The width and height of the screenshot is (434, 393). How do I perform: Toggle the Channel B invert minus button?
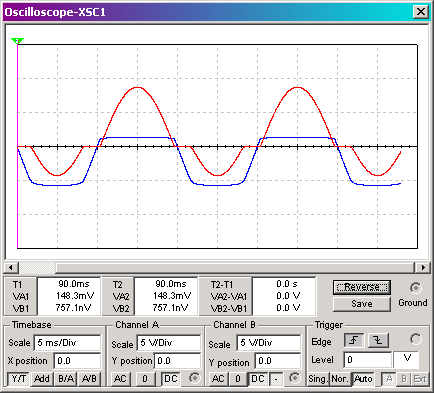click(276, 379)
